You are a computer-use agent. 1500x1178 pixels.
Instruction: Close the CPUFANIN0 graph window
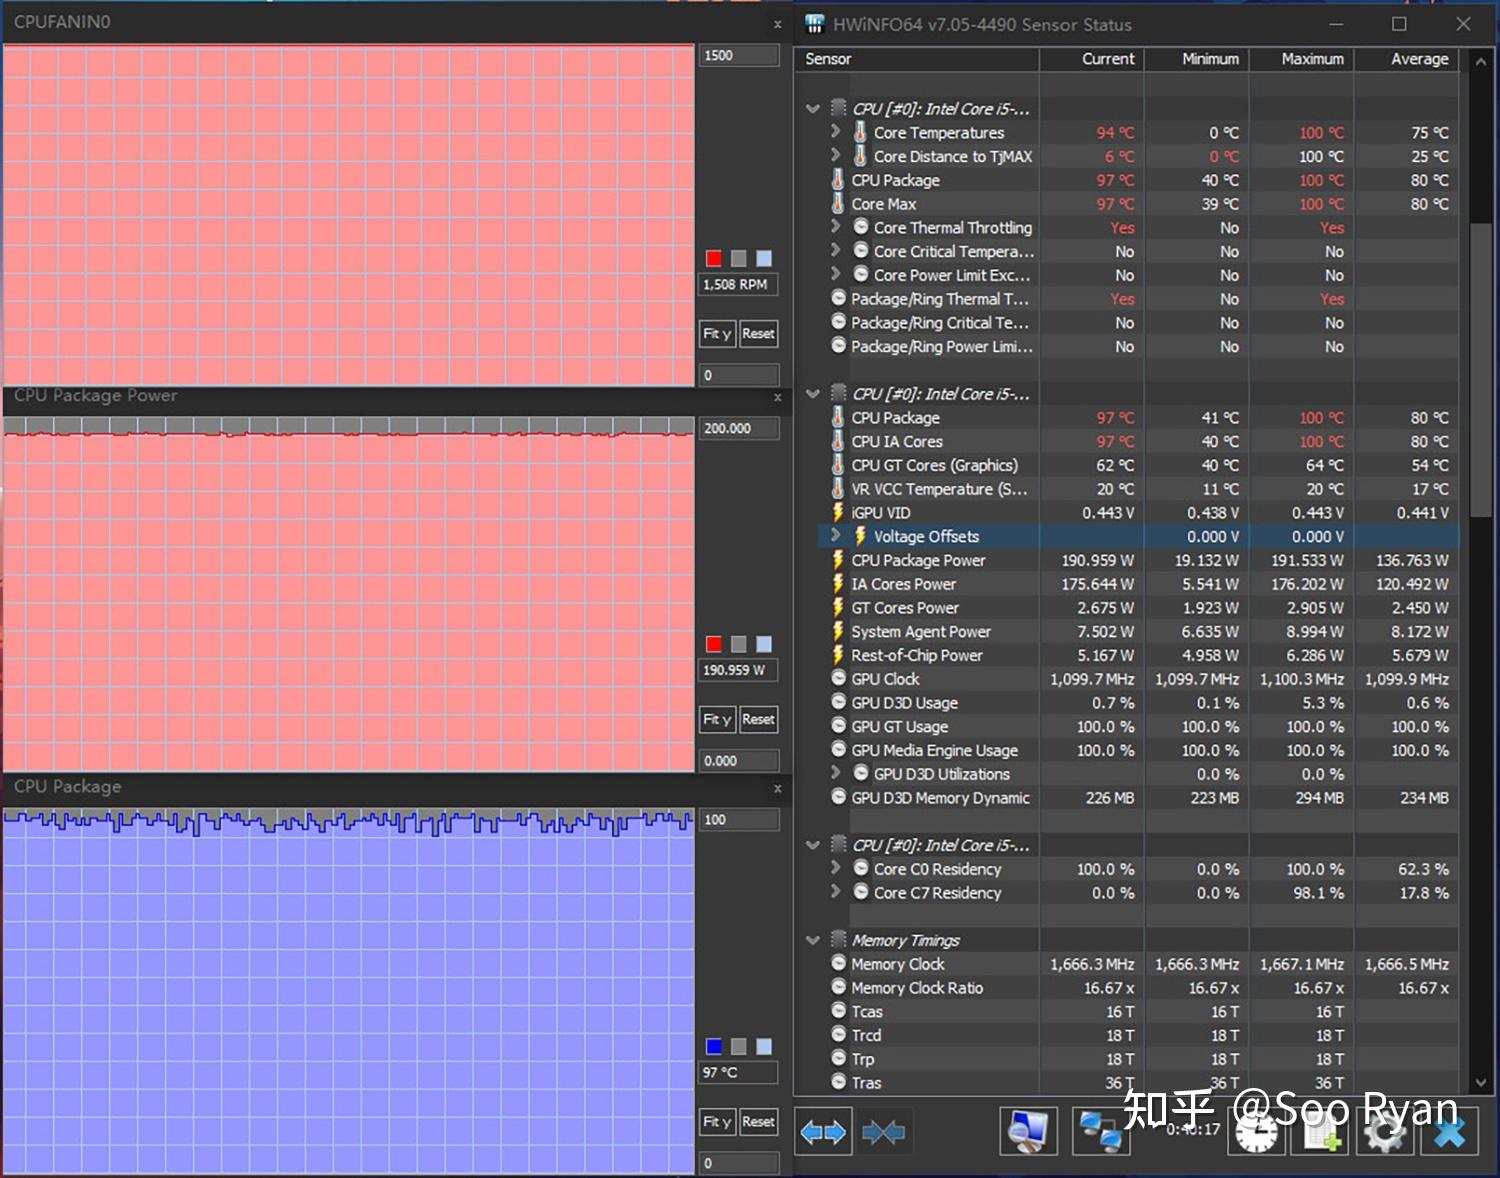coord(777,24)
